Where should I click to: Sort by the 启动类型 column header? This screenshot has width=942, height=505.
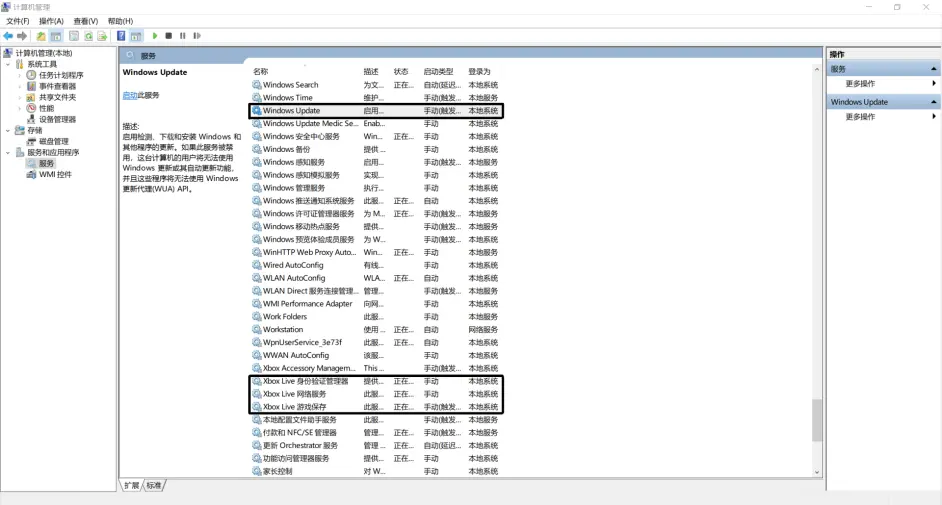438,71
